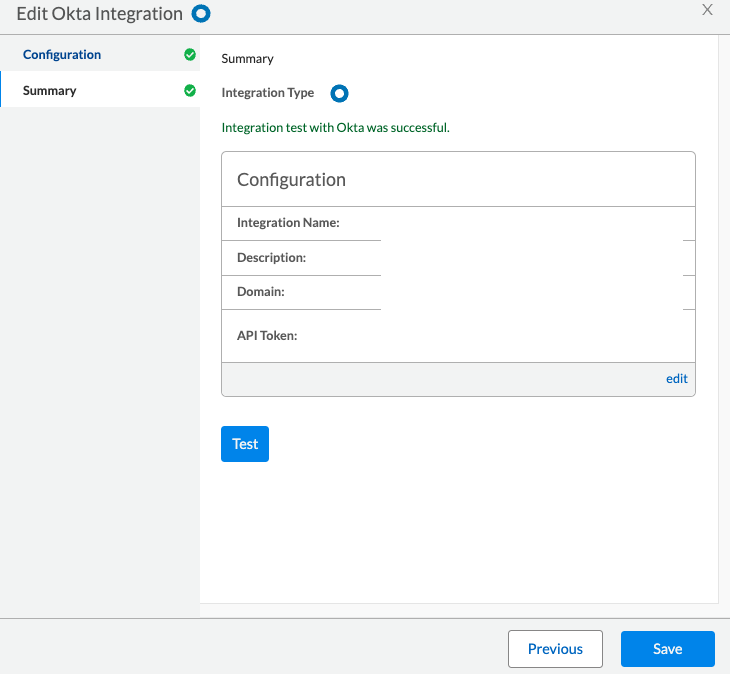The width and height of the screenshot is (730, 674).
Task: Click the Summary heading in main panel
Action: [247, 59]
